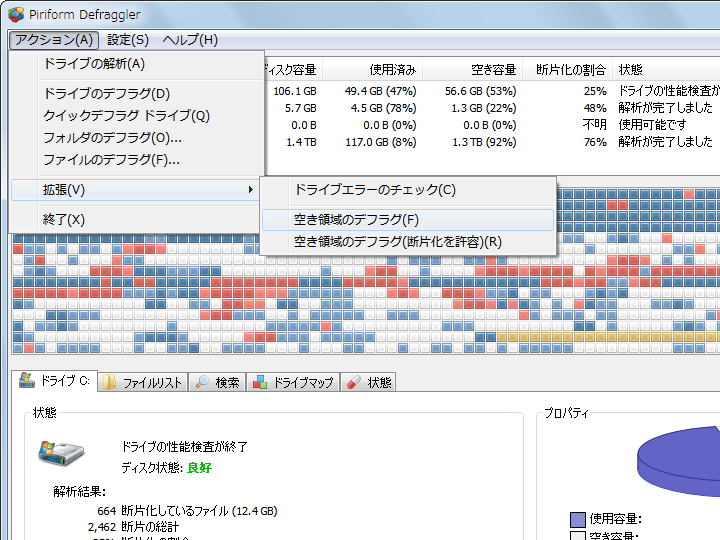Switch to the ドライブマップ tab
720x540 pixels.
[x=293, y=382]
